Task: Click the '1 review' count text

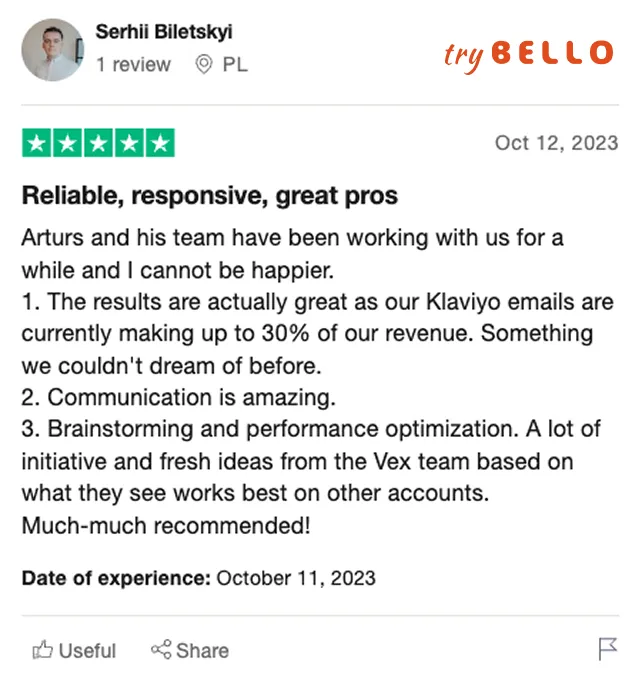Action: (x=133, y=65)
